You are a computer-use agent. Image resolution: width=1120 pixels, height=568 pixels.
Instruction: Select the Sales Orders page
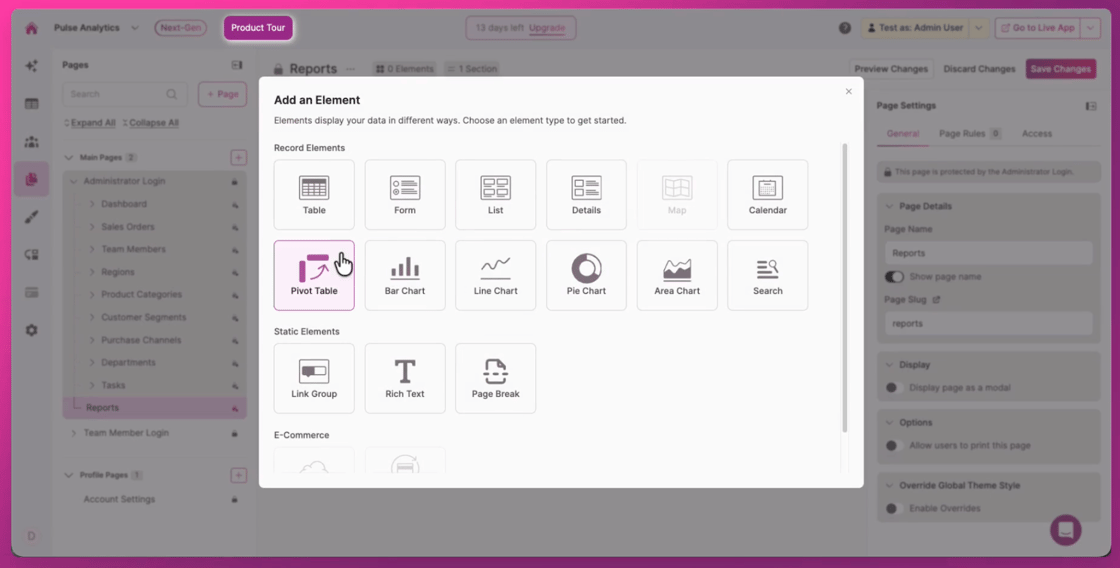[128, 227]
